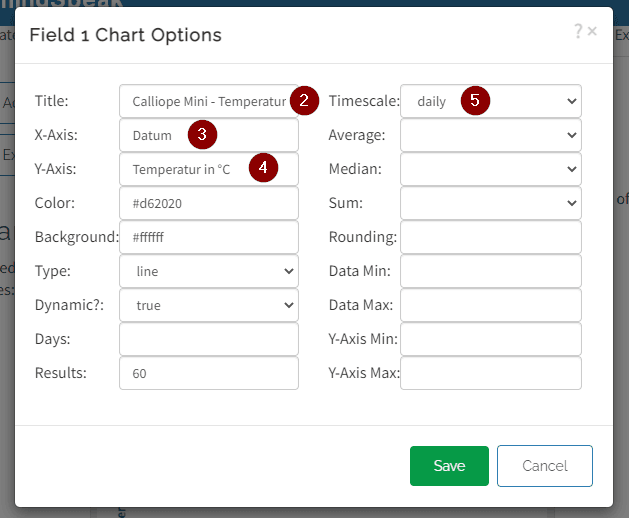Open the Dynamic? dropdown set to true
The height and width of the screenshot is (518, 629).
pos(208,305)
